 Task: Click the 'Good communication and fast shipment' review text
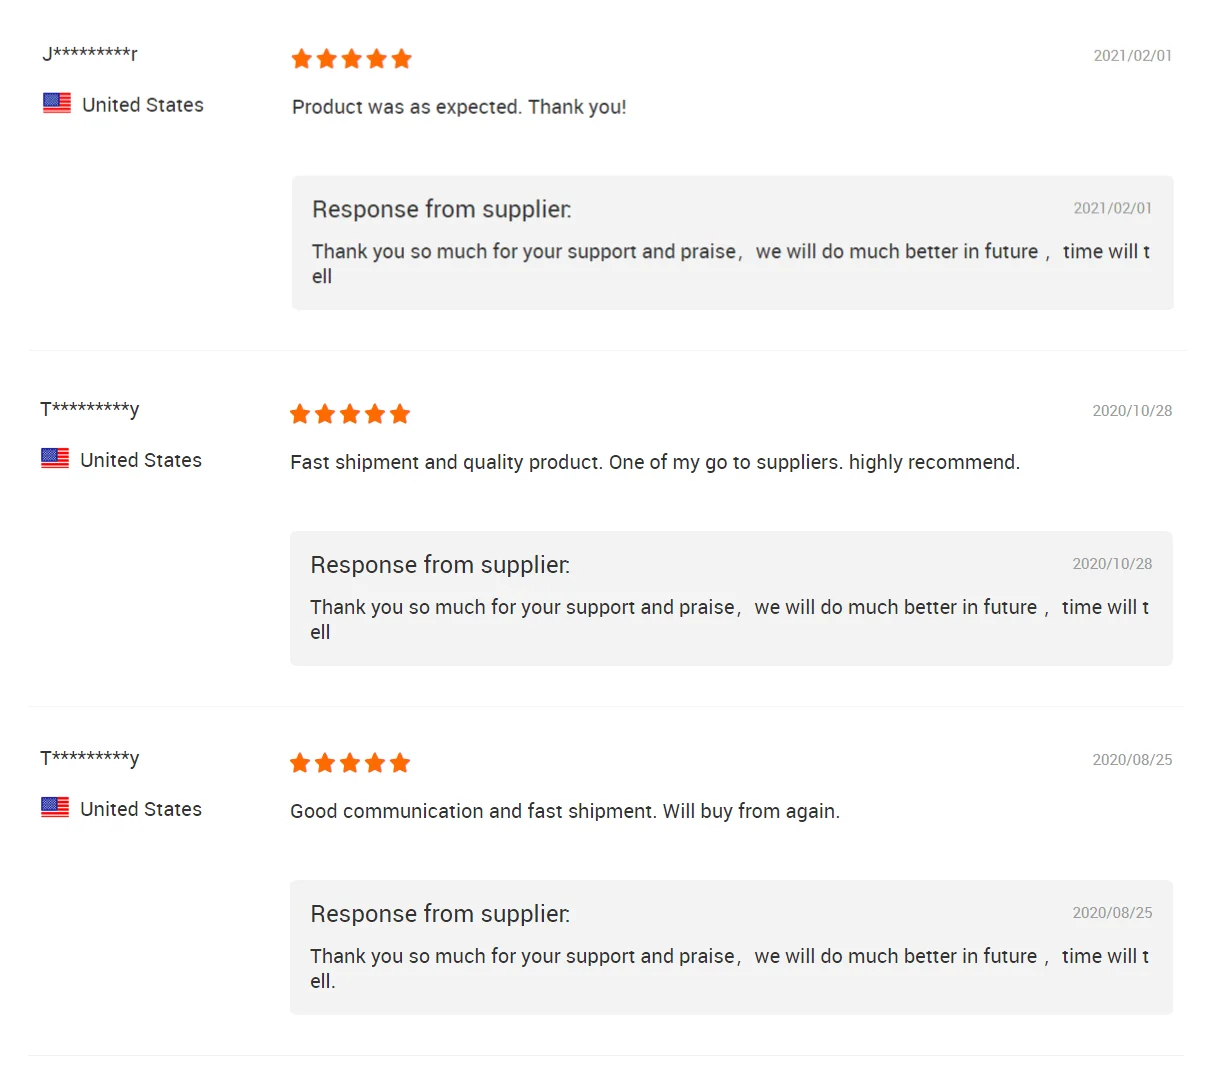[565, 811]
